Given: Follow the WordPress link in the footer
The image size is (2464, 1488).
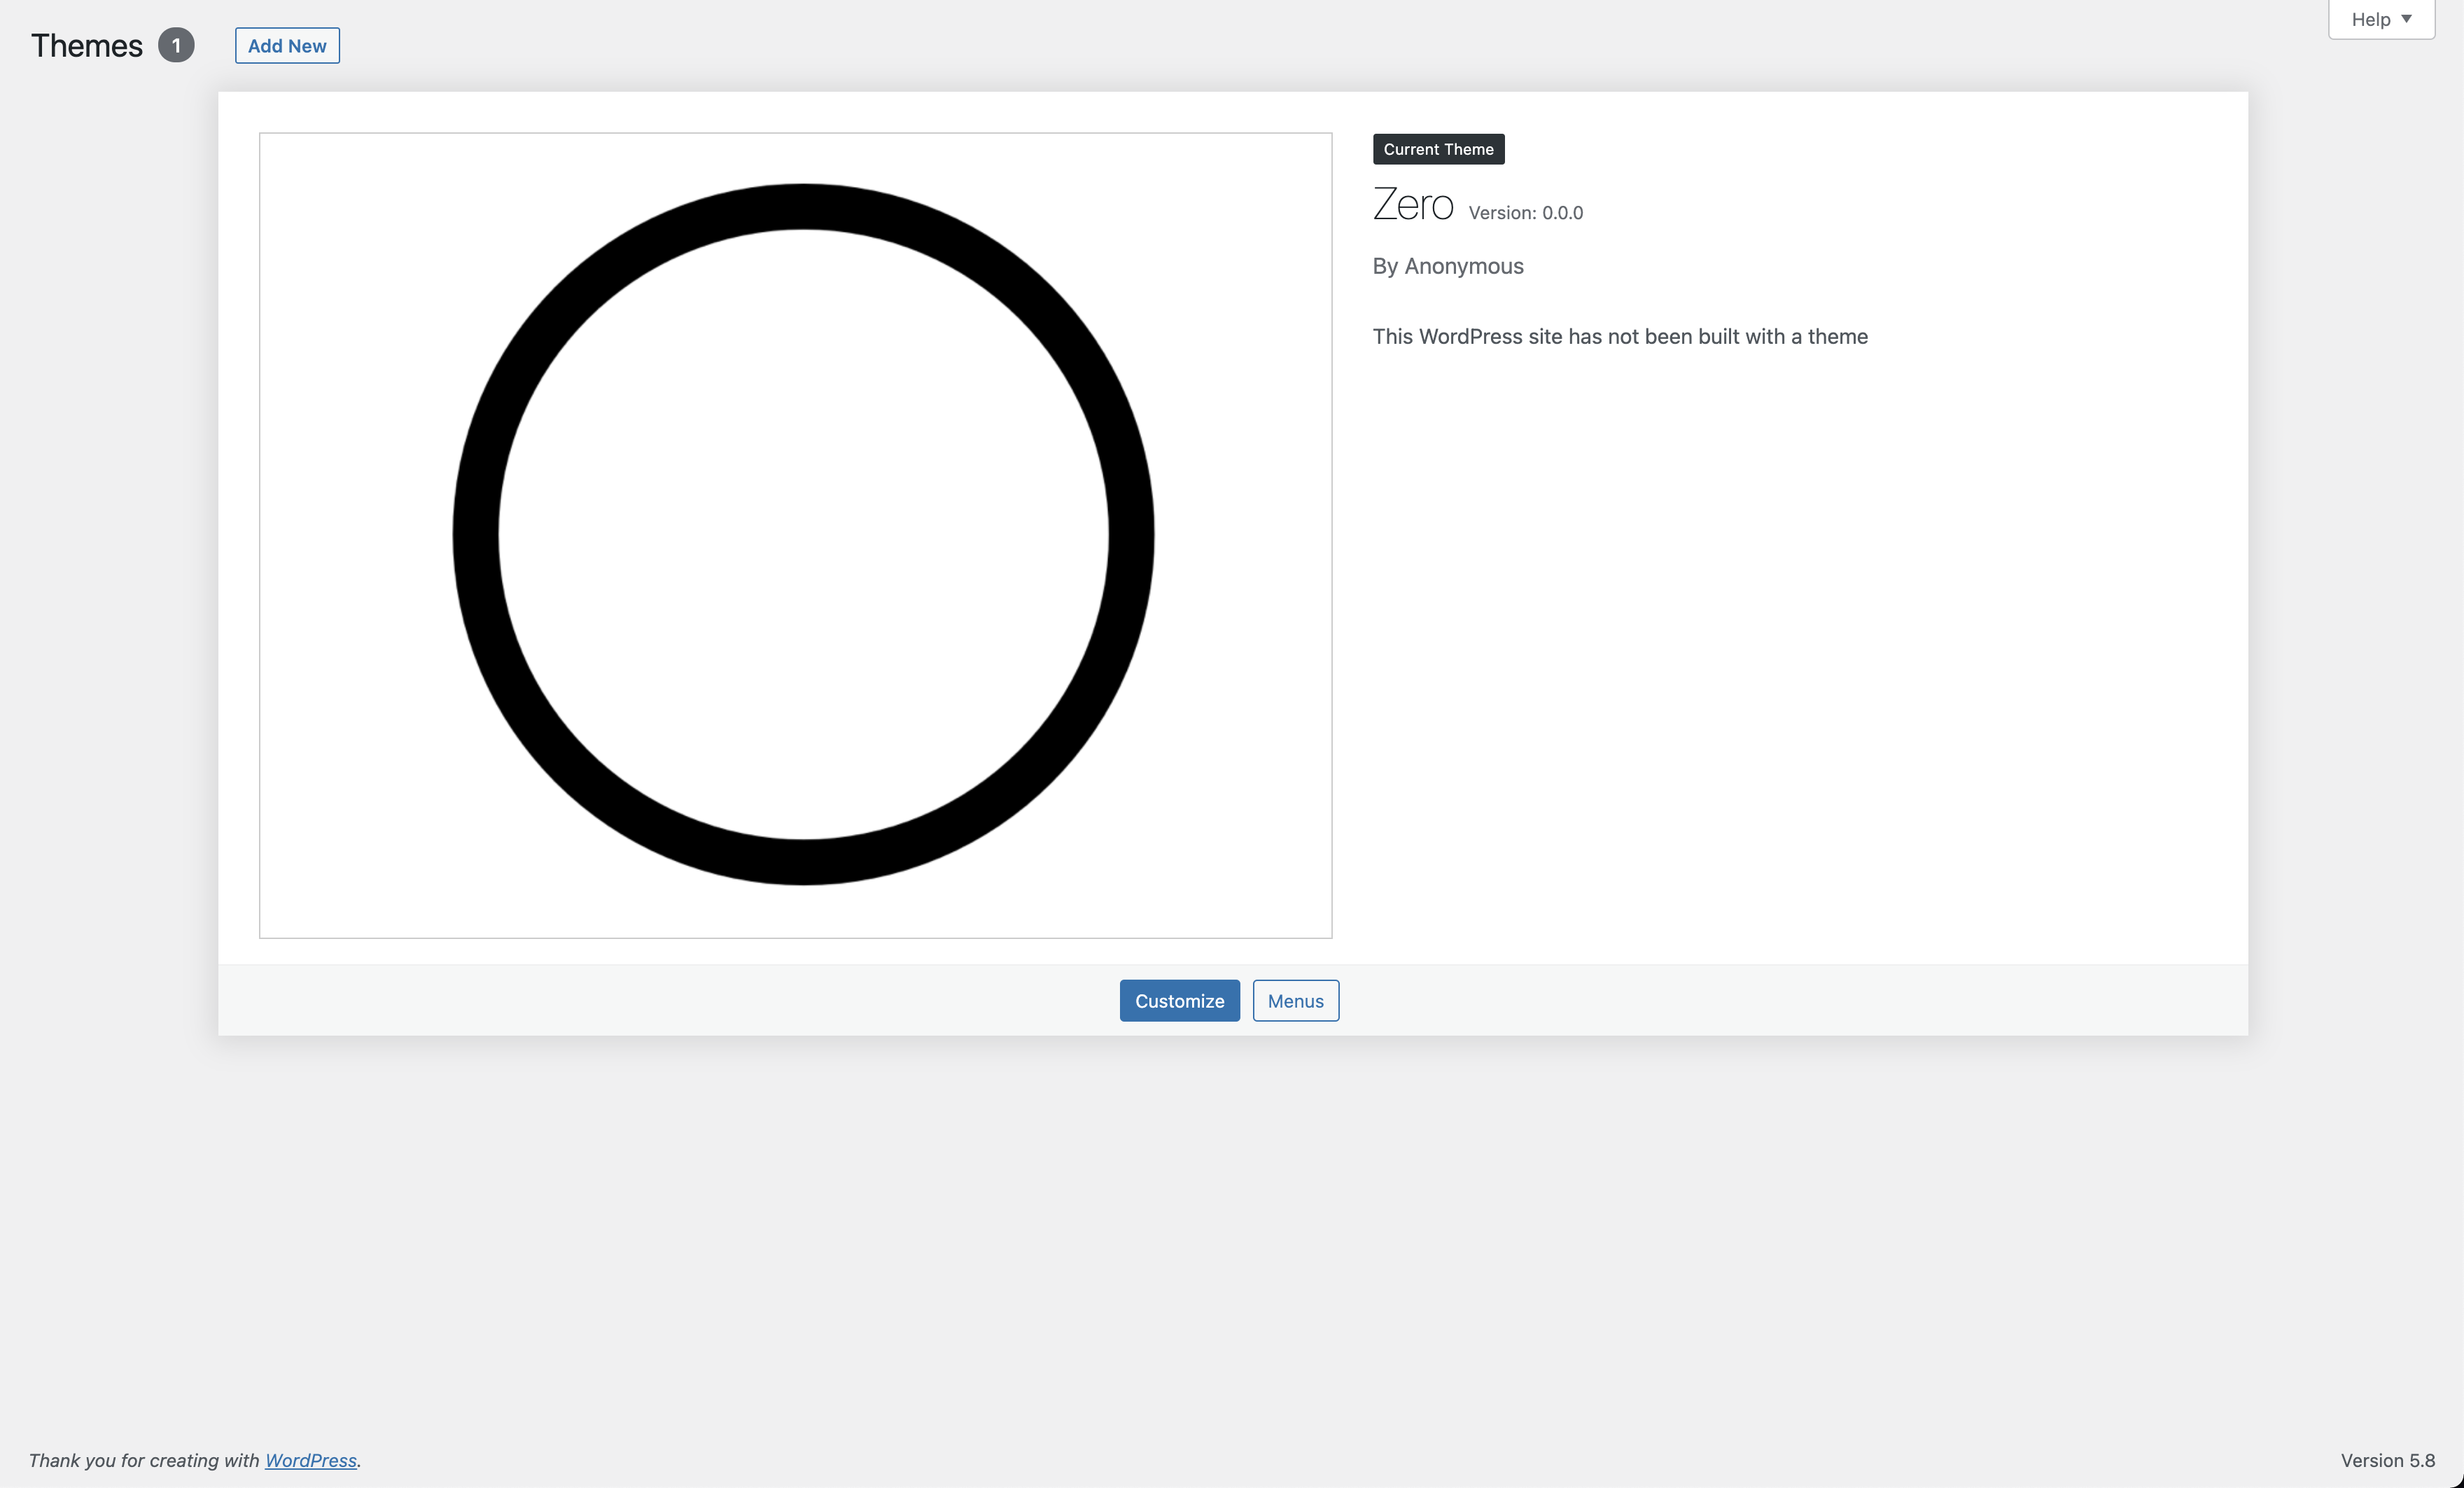Looking at the screenshot, I should [x=310, y=1460].
